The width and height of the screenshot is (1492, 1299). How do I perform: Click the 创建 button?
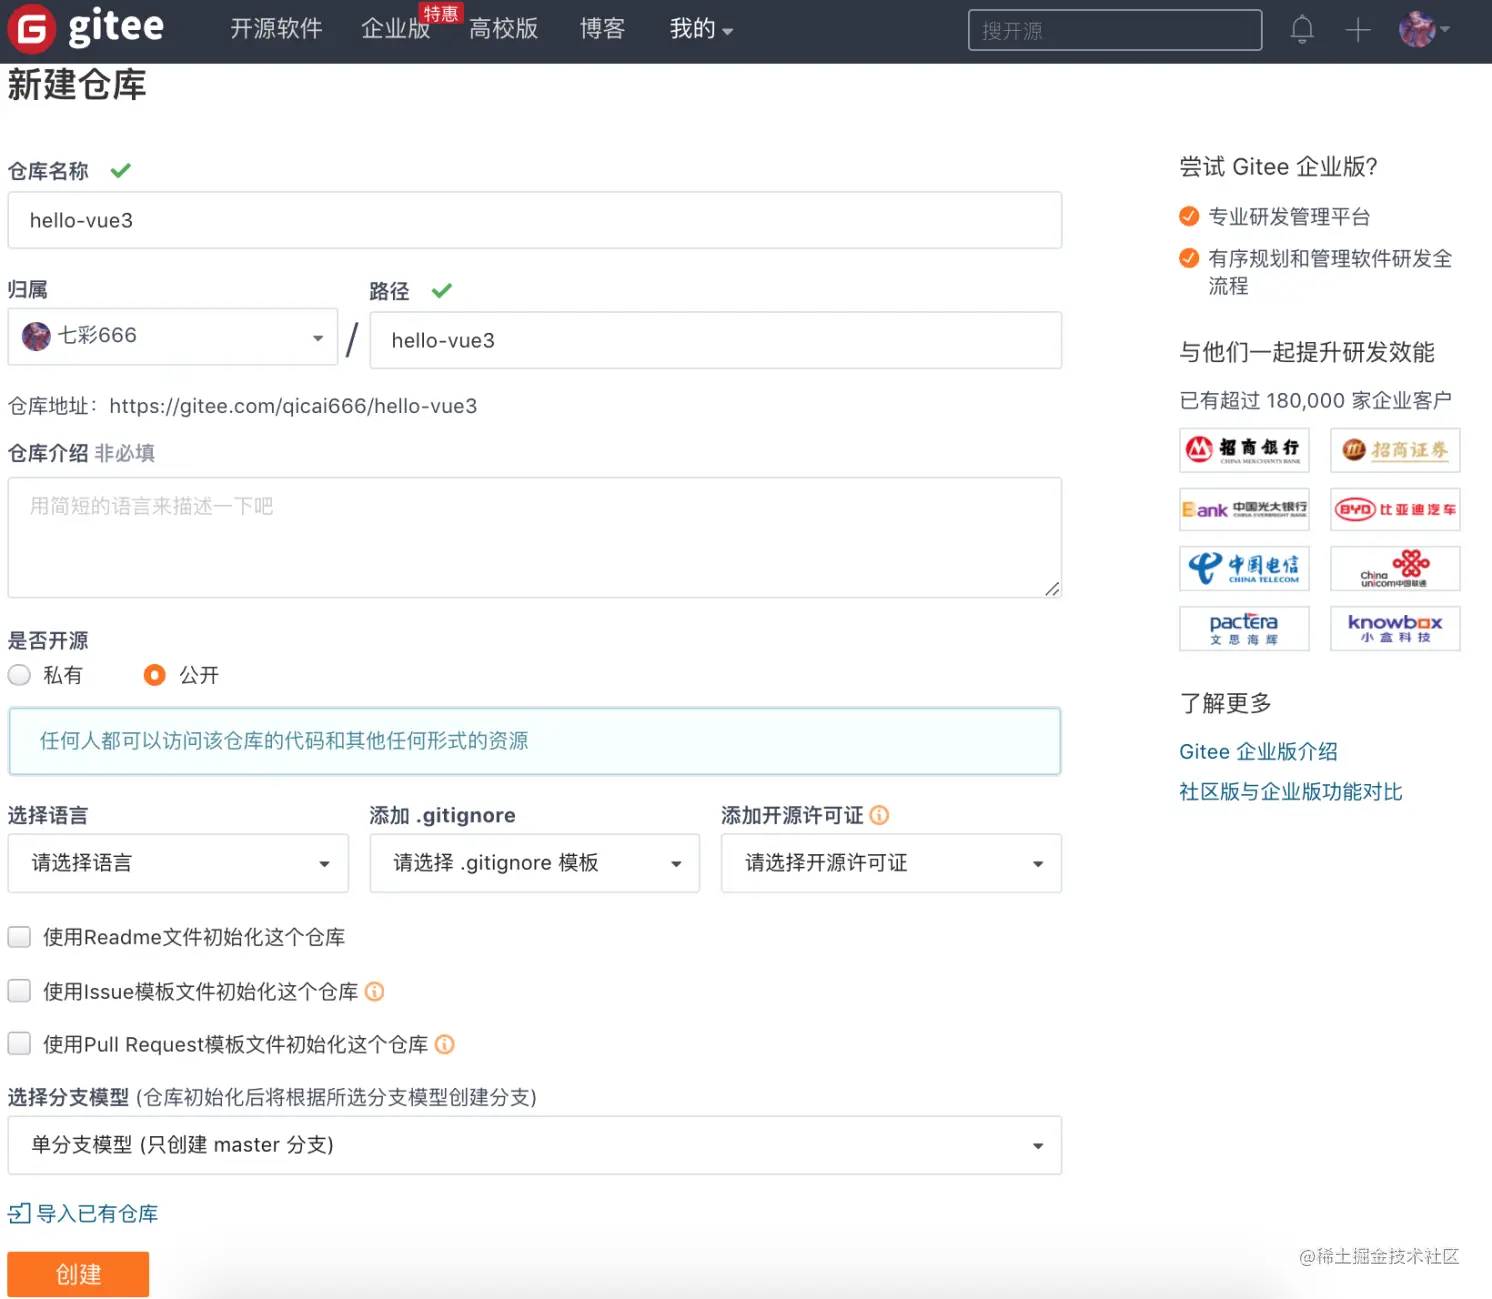78,1274
